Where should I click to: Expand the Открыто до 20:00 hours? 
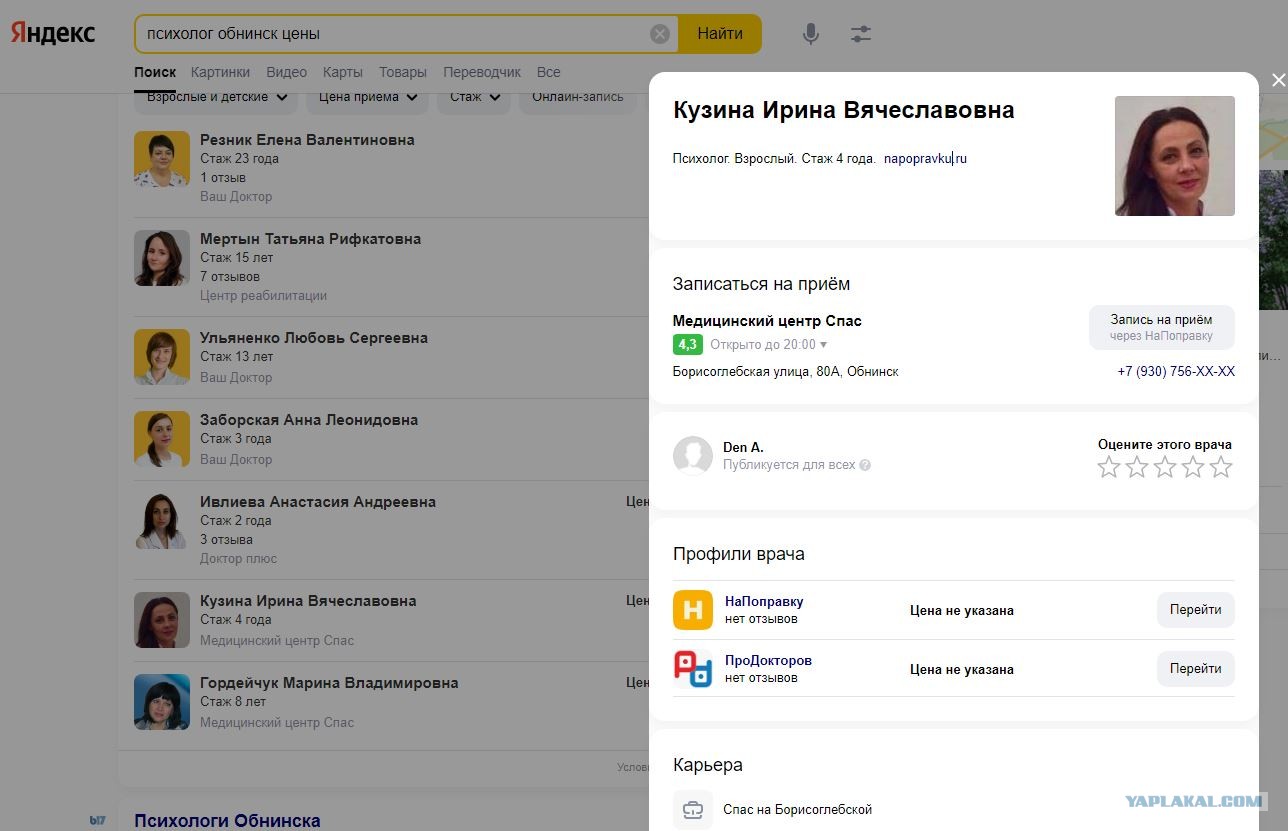coord(769,345)
